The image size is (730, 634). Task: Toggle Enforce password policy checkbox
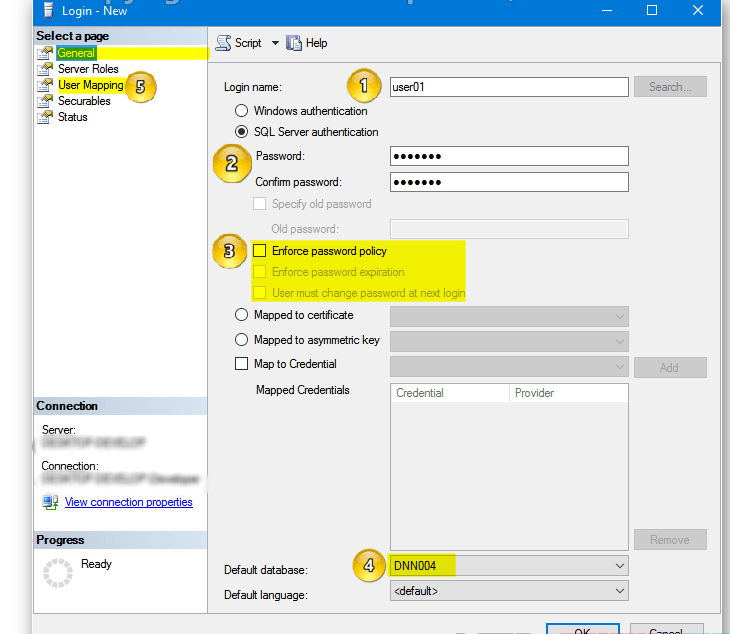[259, 251]
